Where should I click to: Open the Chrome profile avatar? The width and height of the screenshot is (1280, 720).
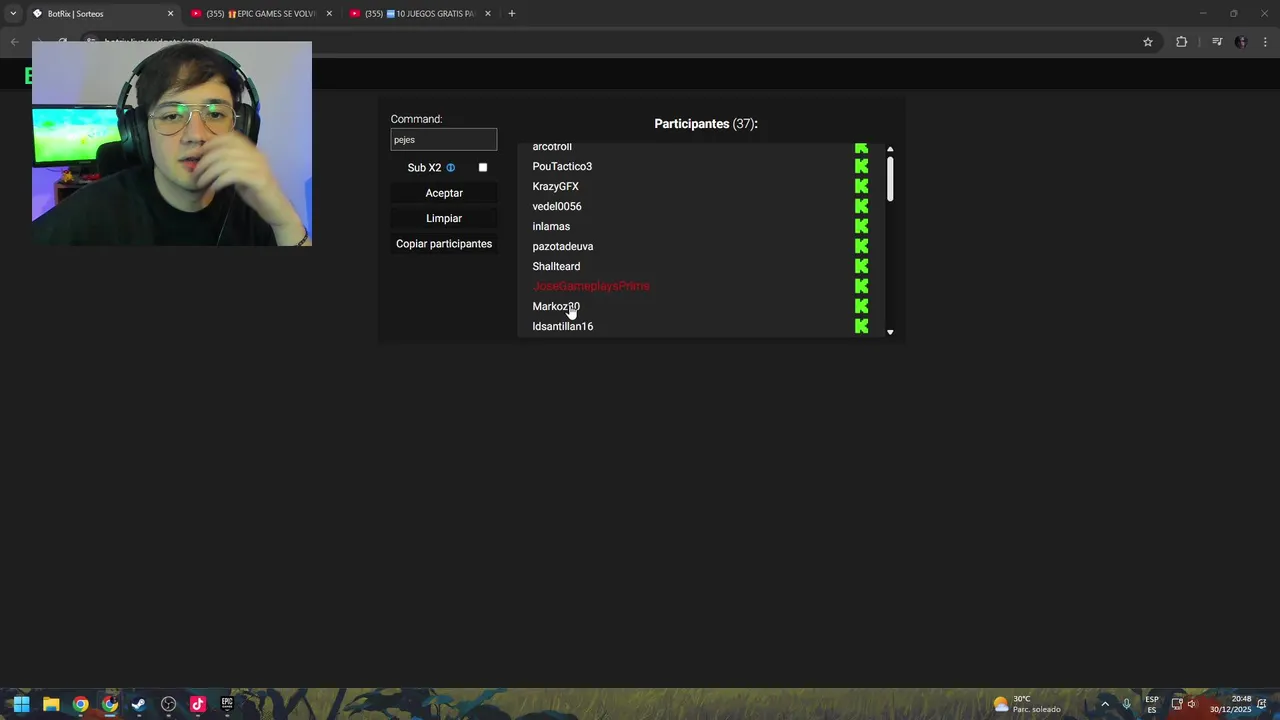[1241, 42]
